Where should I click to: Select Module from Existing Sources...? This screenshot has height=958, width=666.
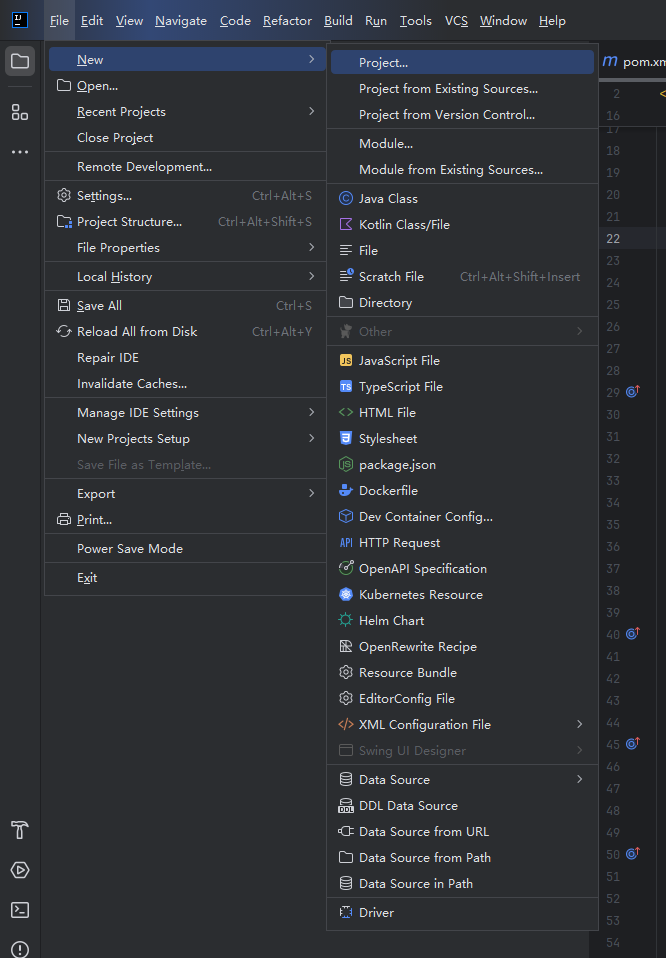[x=463, y=170]
